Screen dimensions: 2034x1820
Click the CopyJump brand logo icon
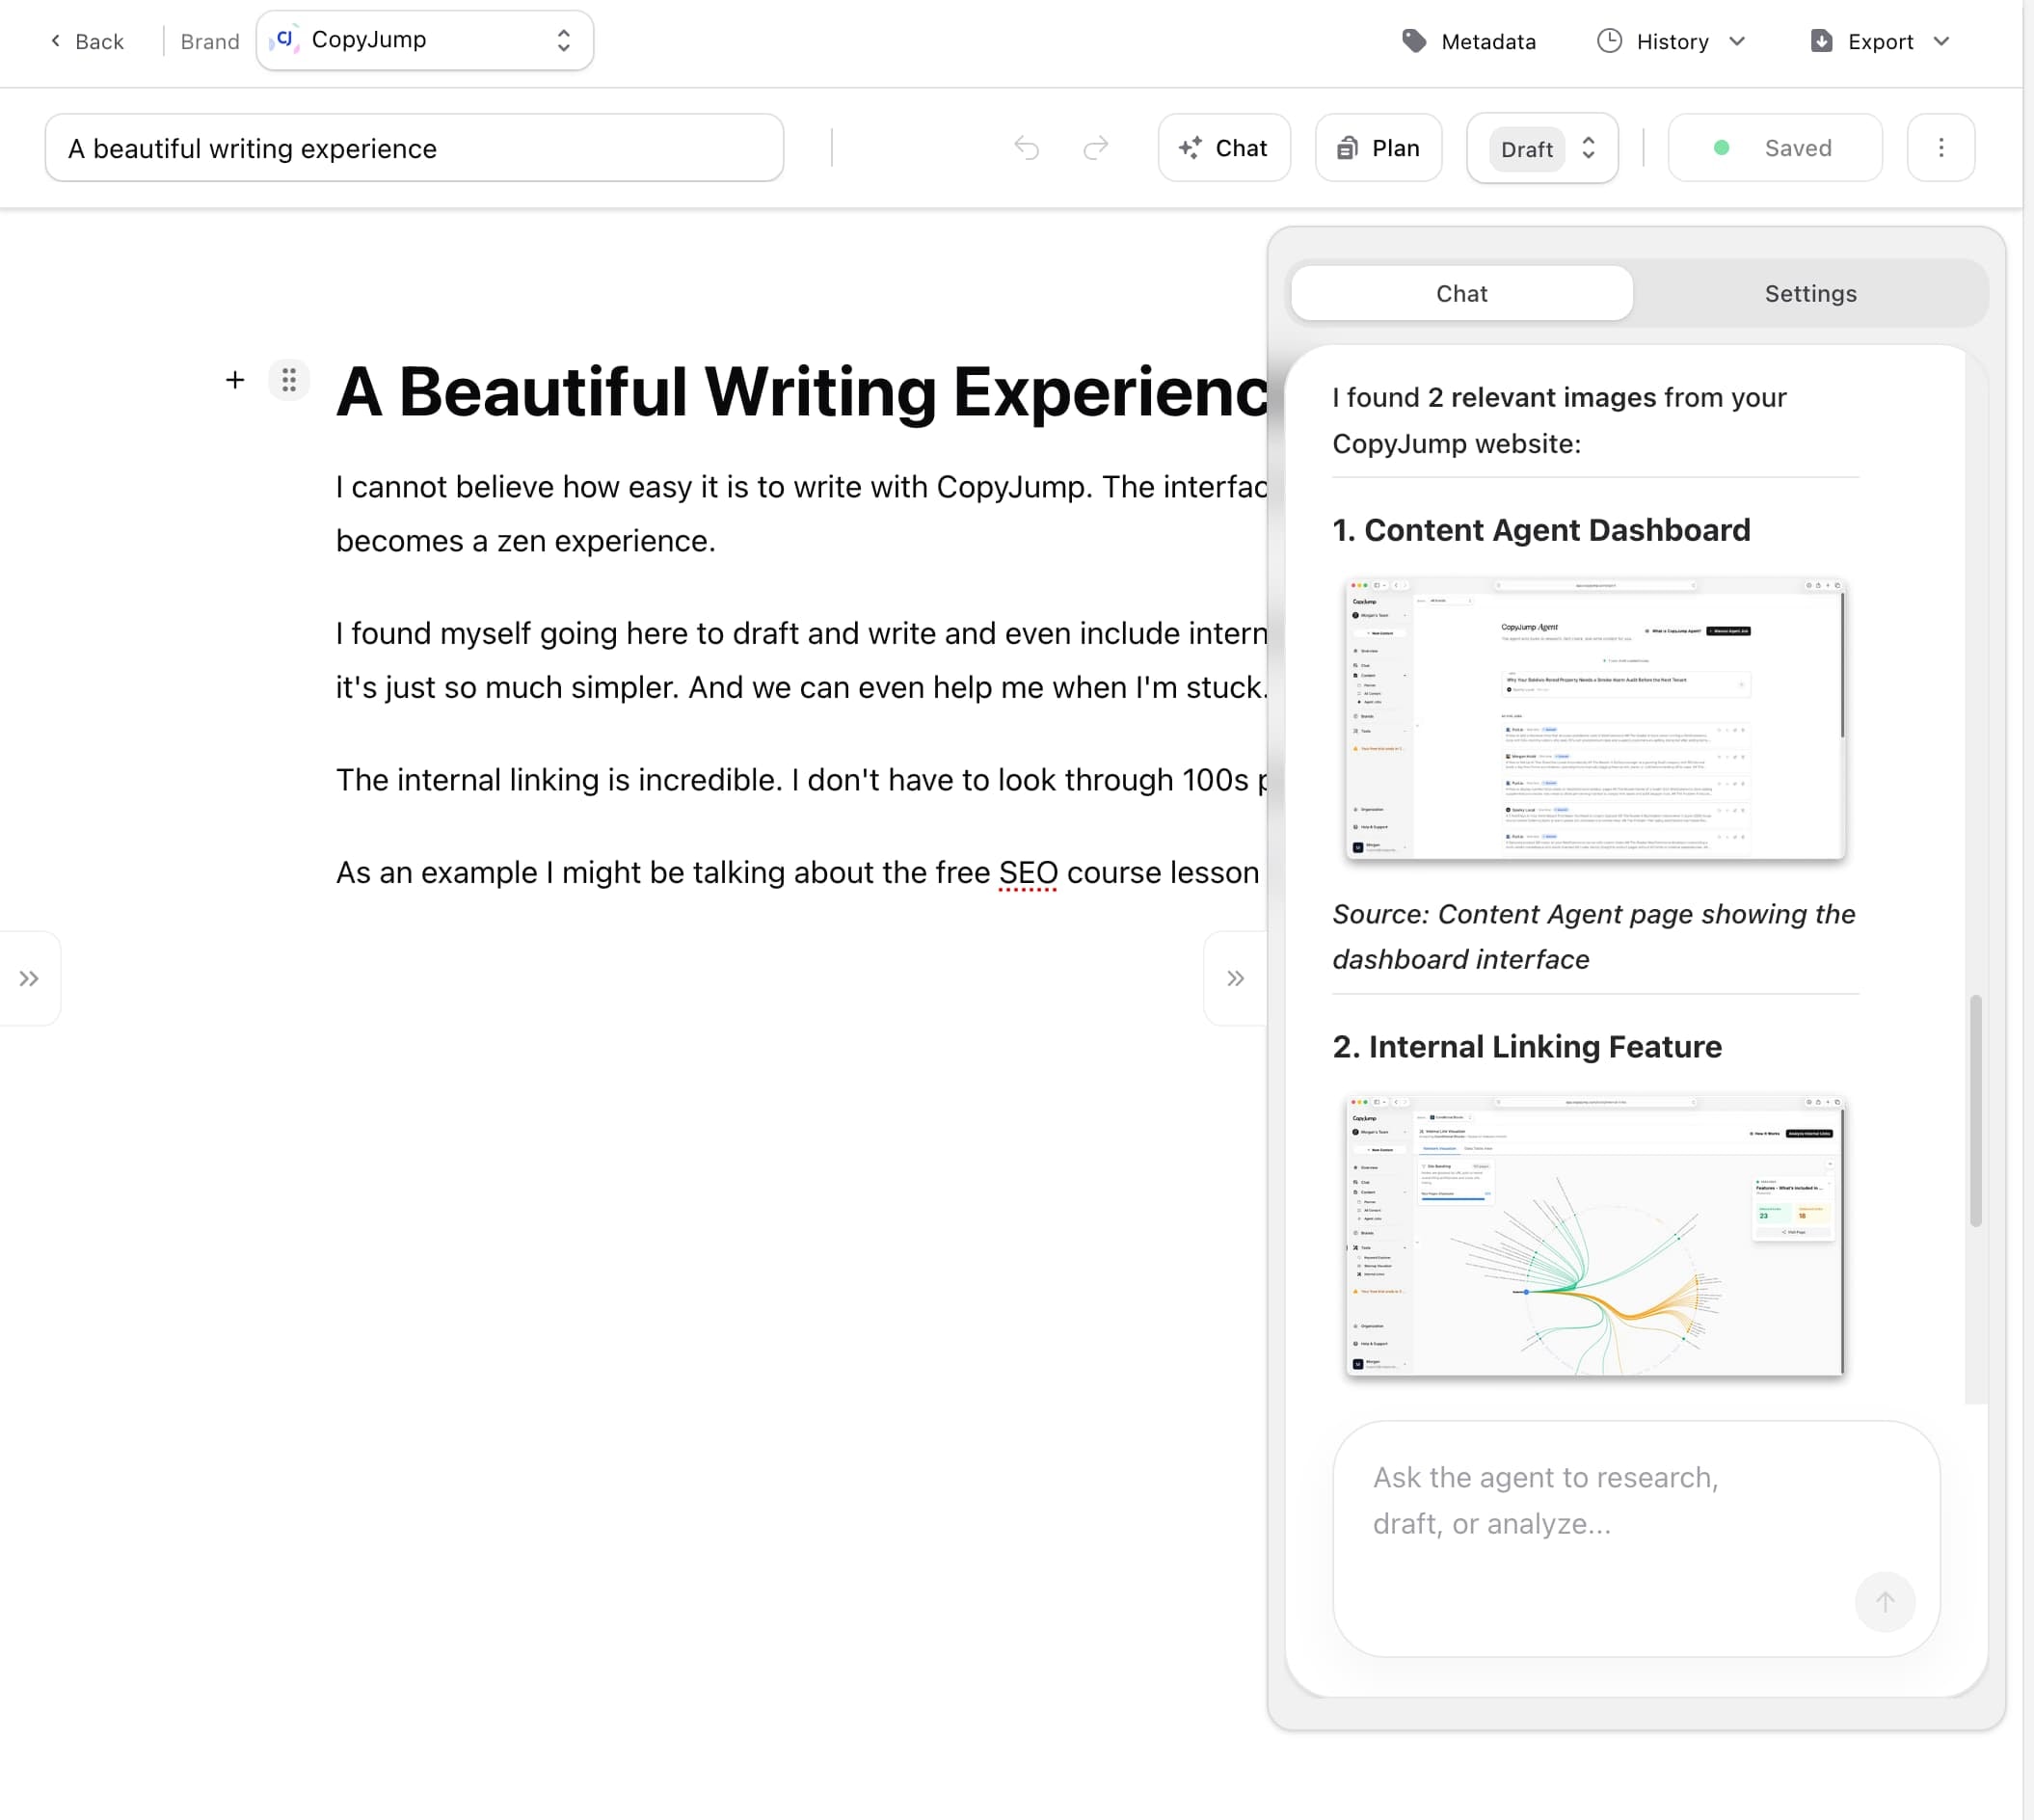[x=285, y=39]
